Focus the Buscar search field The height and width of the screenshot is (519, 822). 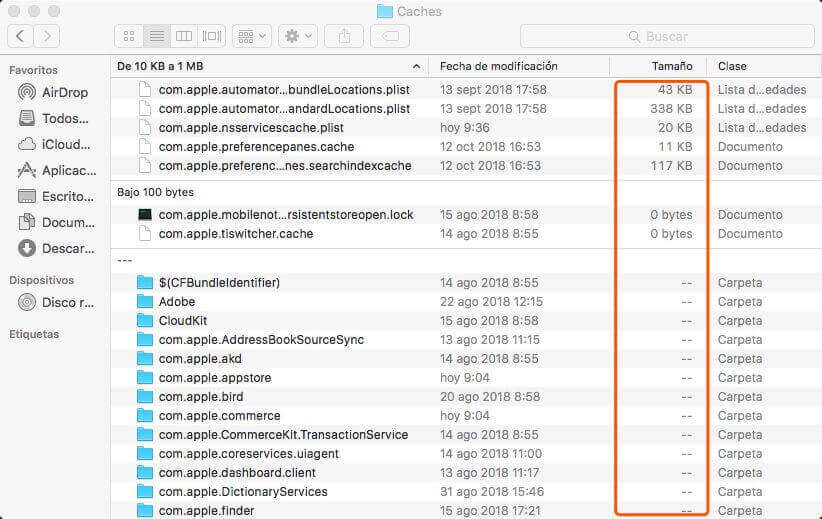click(x=667, y=36)
